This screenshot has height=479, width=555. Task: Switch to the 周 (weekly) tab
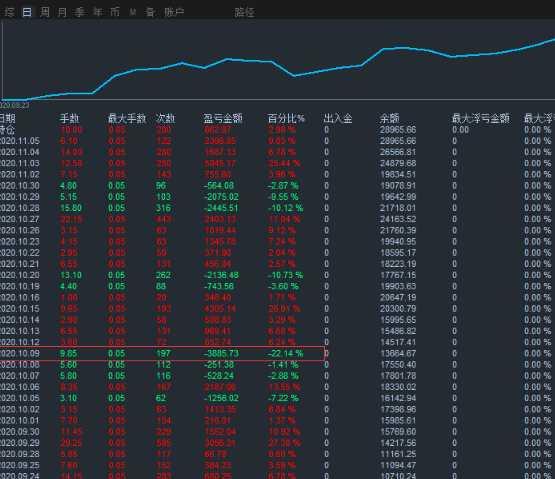click(45, 12)
